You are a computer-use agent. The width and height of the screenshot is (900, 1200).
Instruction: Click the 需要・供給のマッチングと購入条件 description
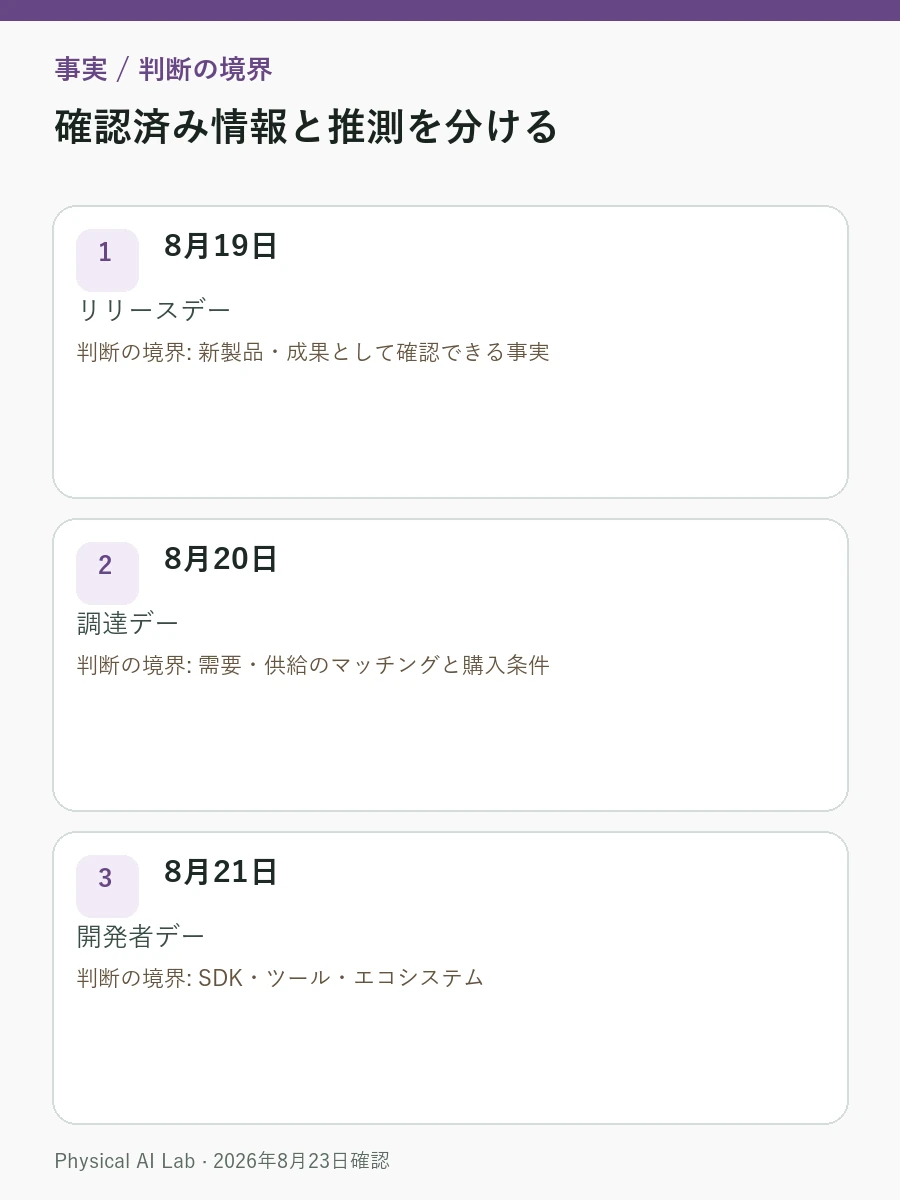tap(374, 665)
